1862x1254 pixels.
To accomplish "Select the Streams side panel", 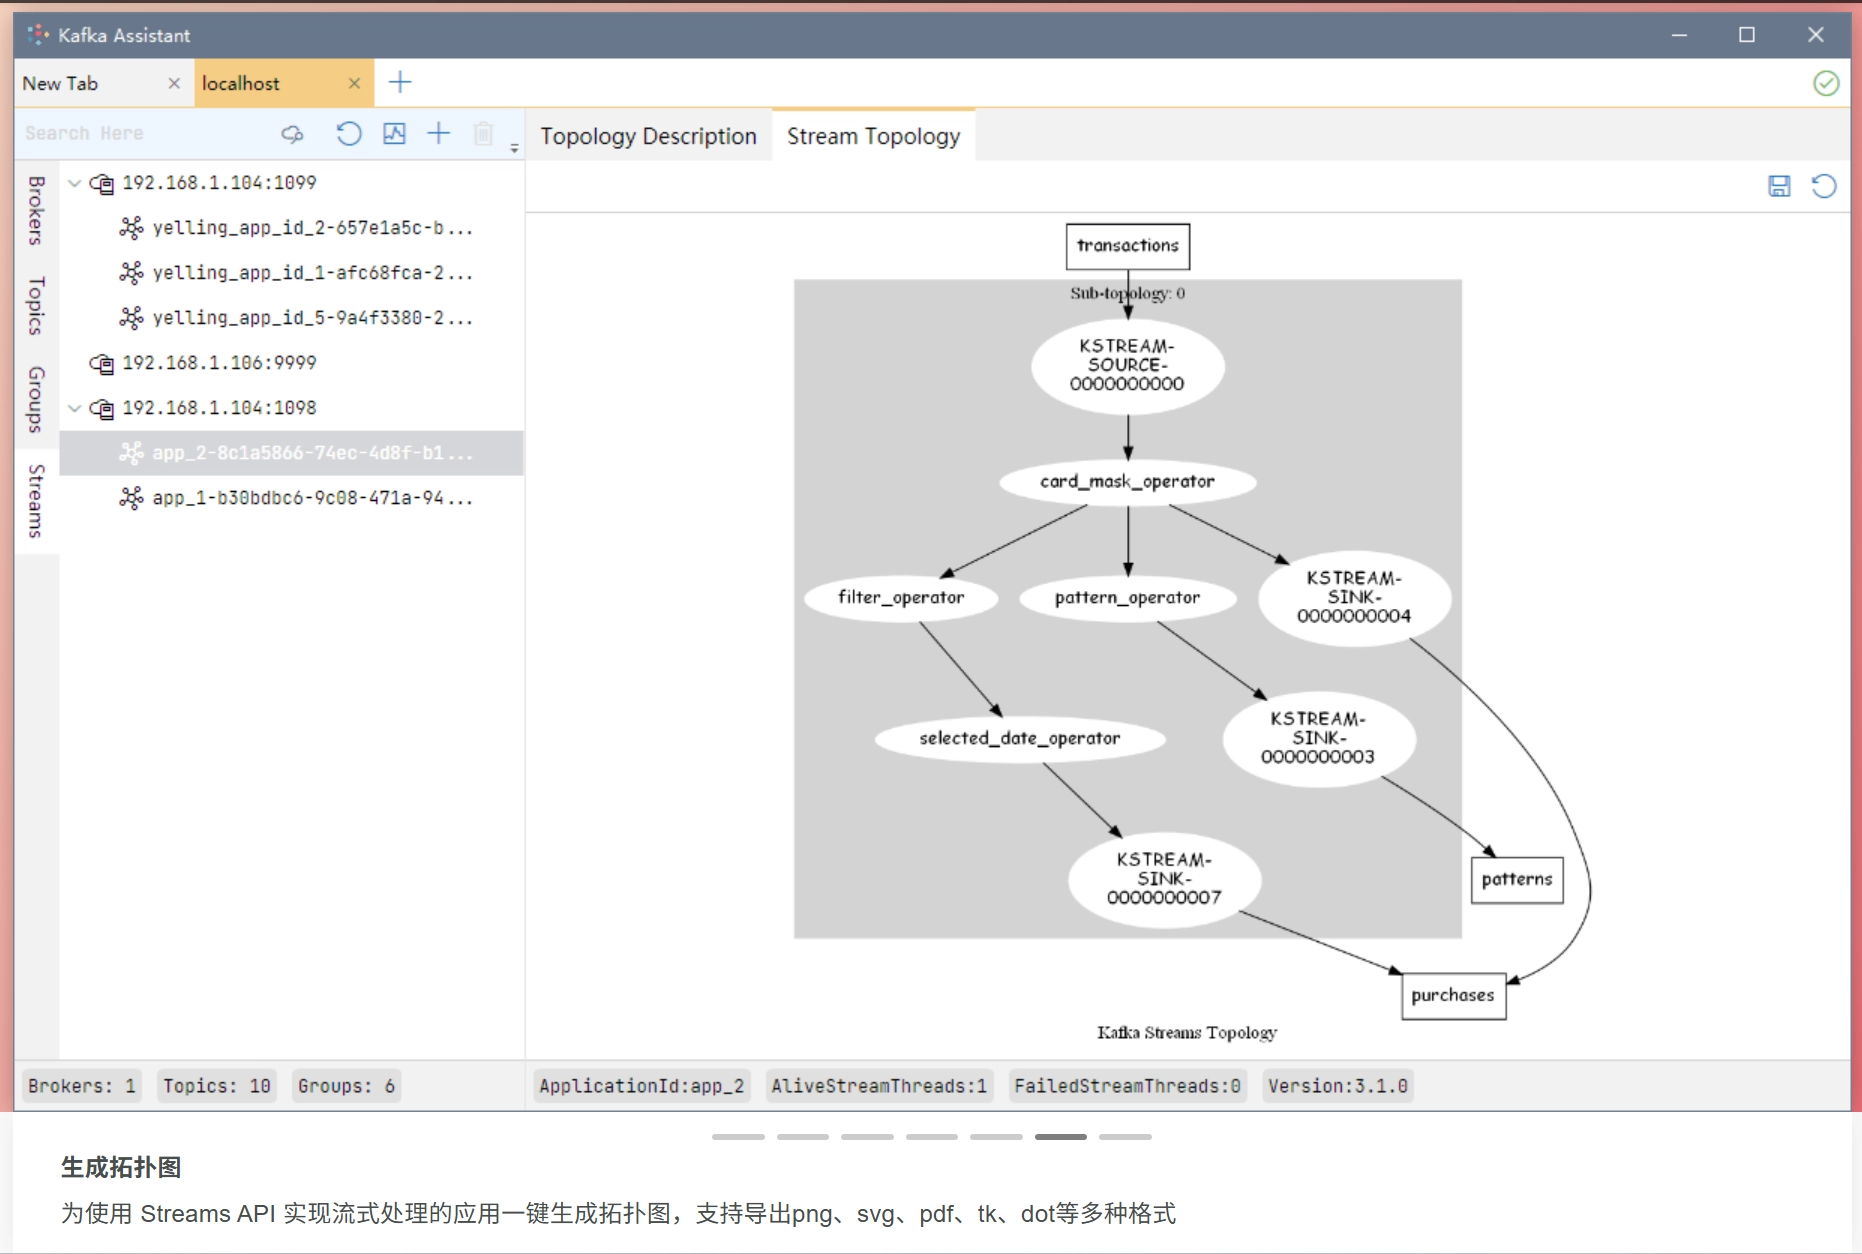I will click(x=36, y=501).
